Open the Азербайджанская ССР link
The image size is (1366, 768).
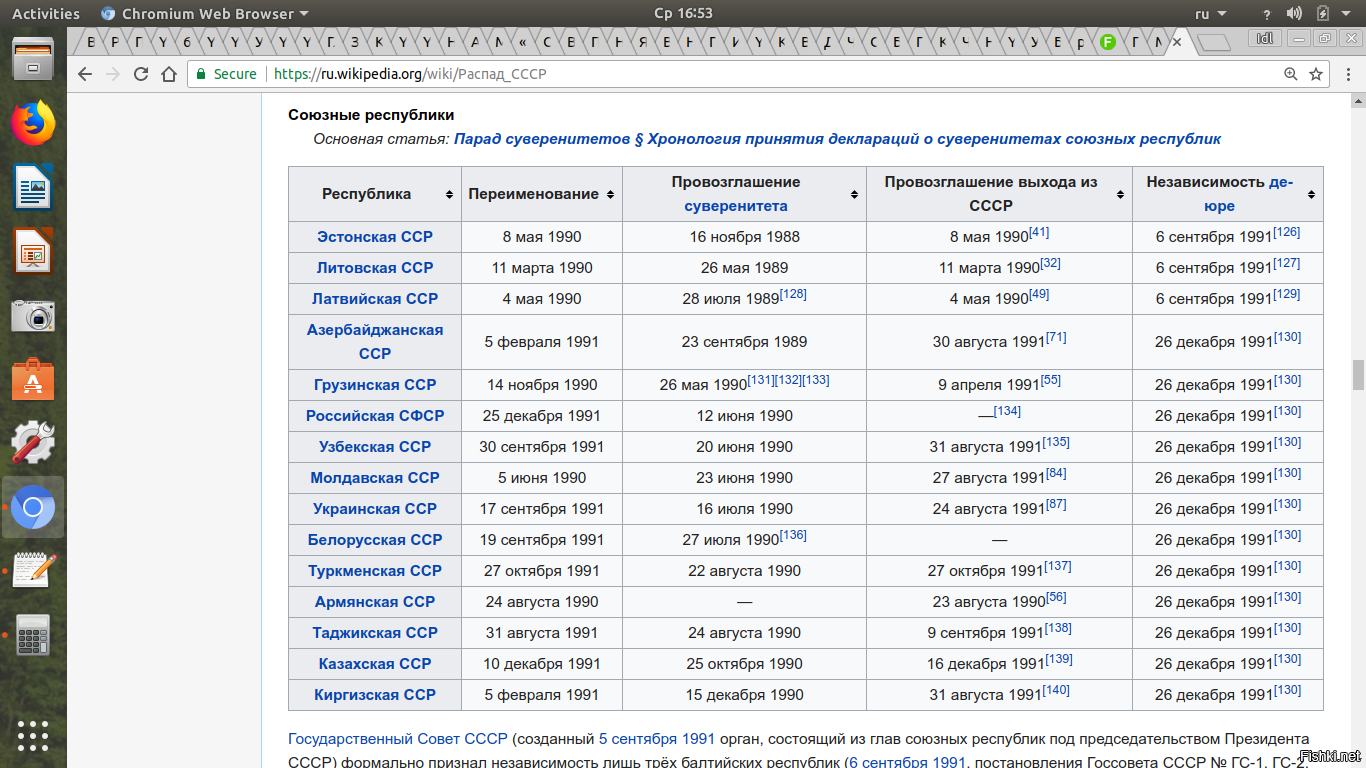[x=375, y=342]
